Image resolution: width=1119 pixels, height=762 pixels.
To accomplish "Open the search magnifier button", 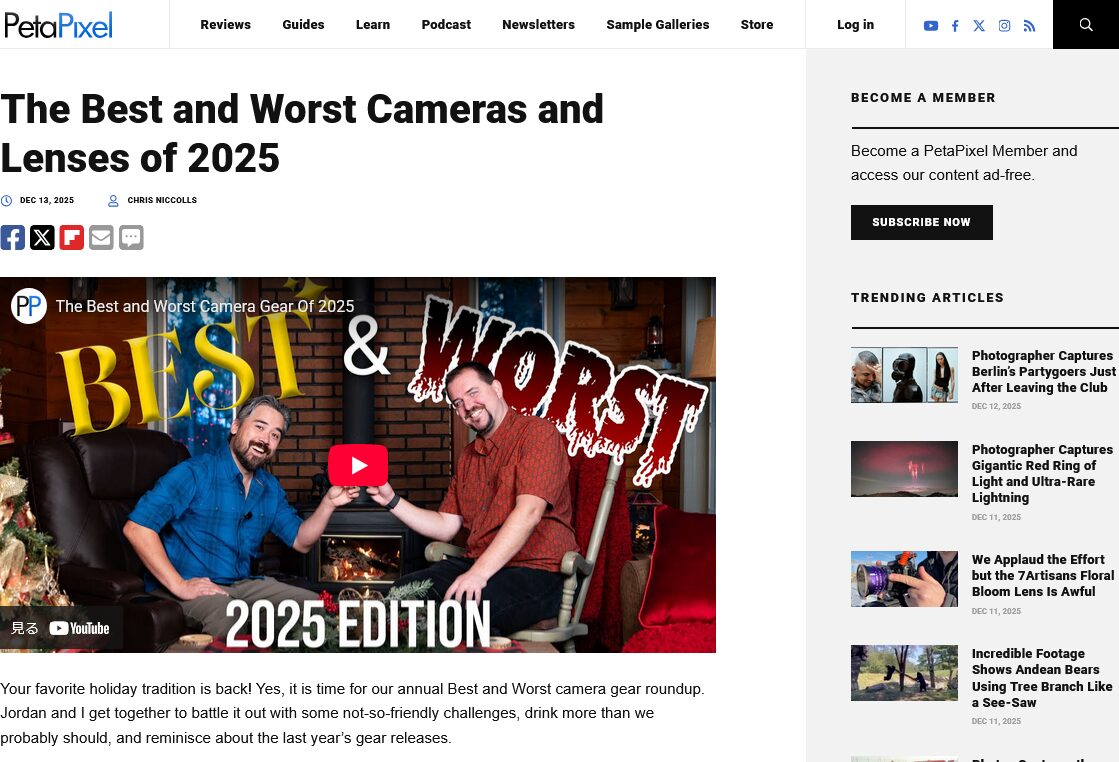I will coord(1086,25).
